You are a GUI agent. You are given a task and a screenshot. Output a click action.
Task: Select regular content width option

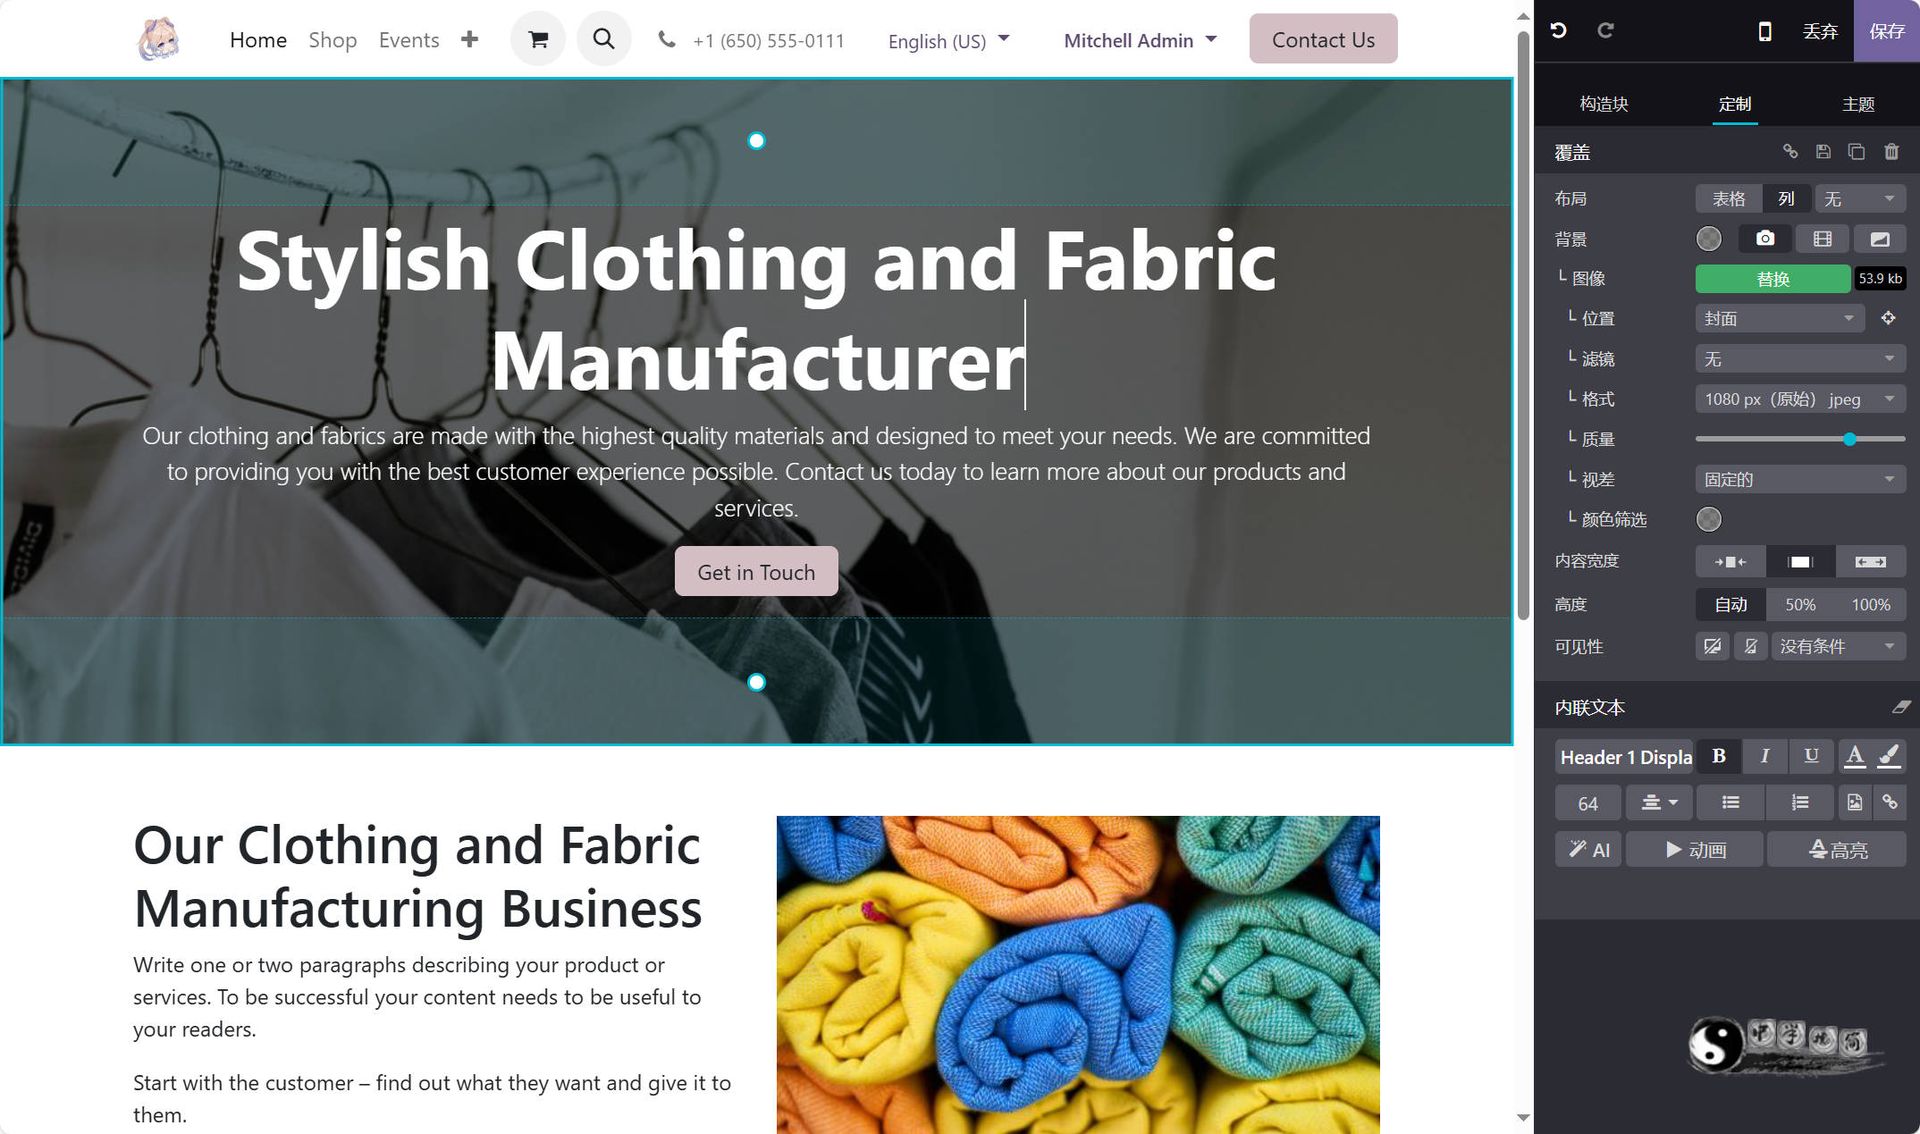click(x=1800, y=562)
